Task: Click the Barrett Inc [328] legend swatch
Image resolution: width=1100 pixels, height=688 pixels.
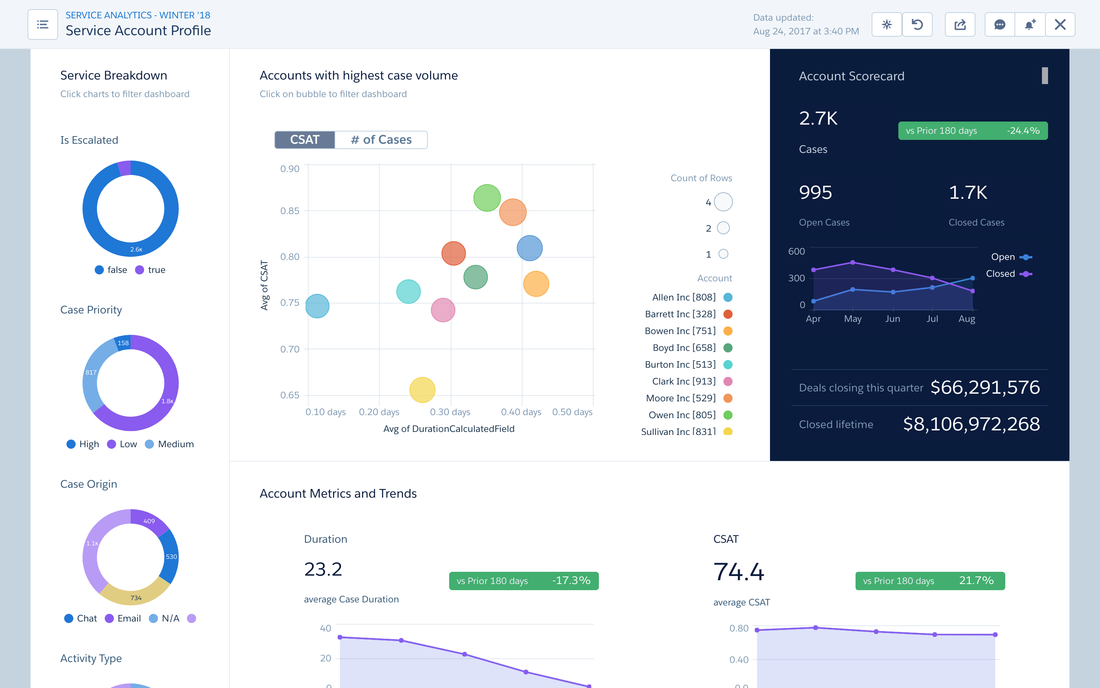Action: (727, 314)
